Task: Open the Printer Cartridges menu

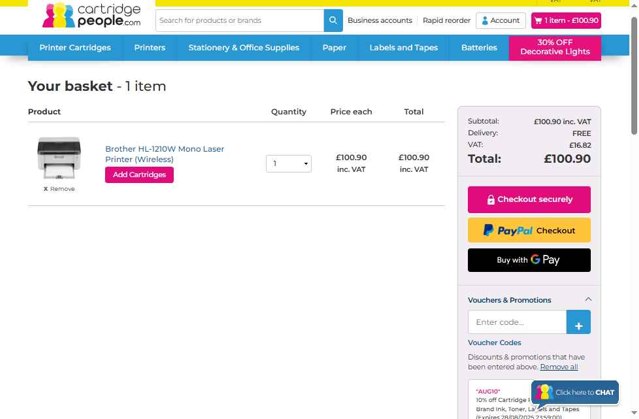Action: 75,48
